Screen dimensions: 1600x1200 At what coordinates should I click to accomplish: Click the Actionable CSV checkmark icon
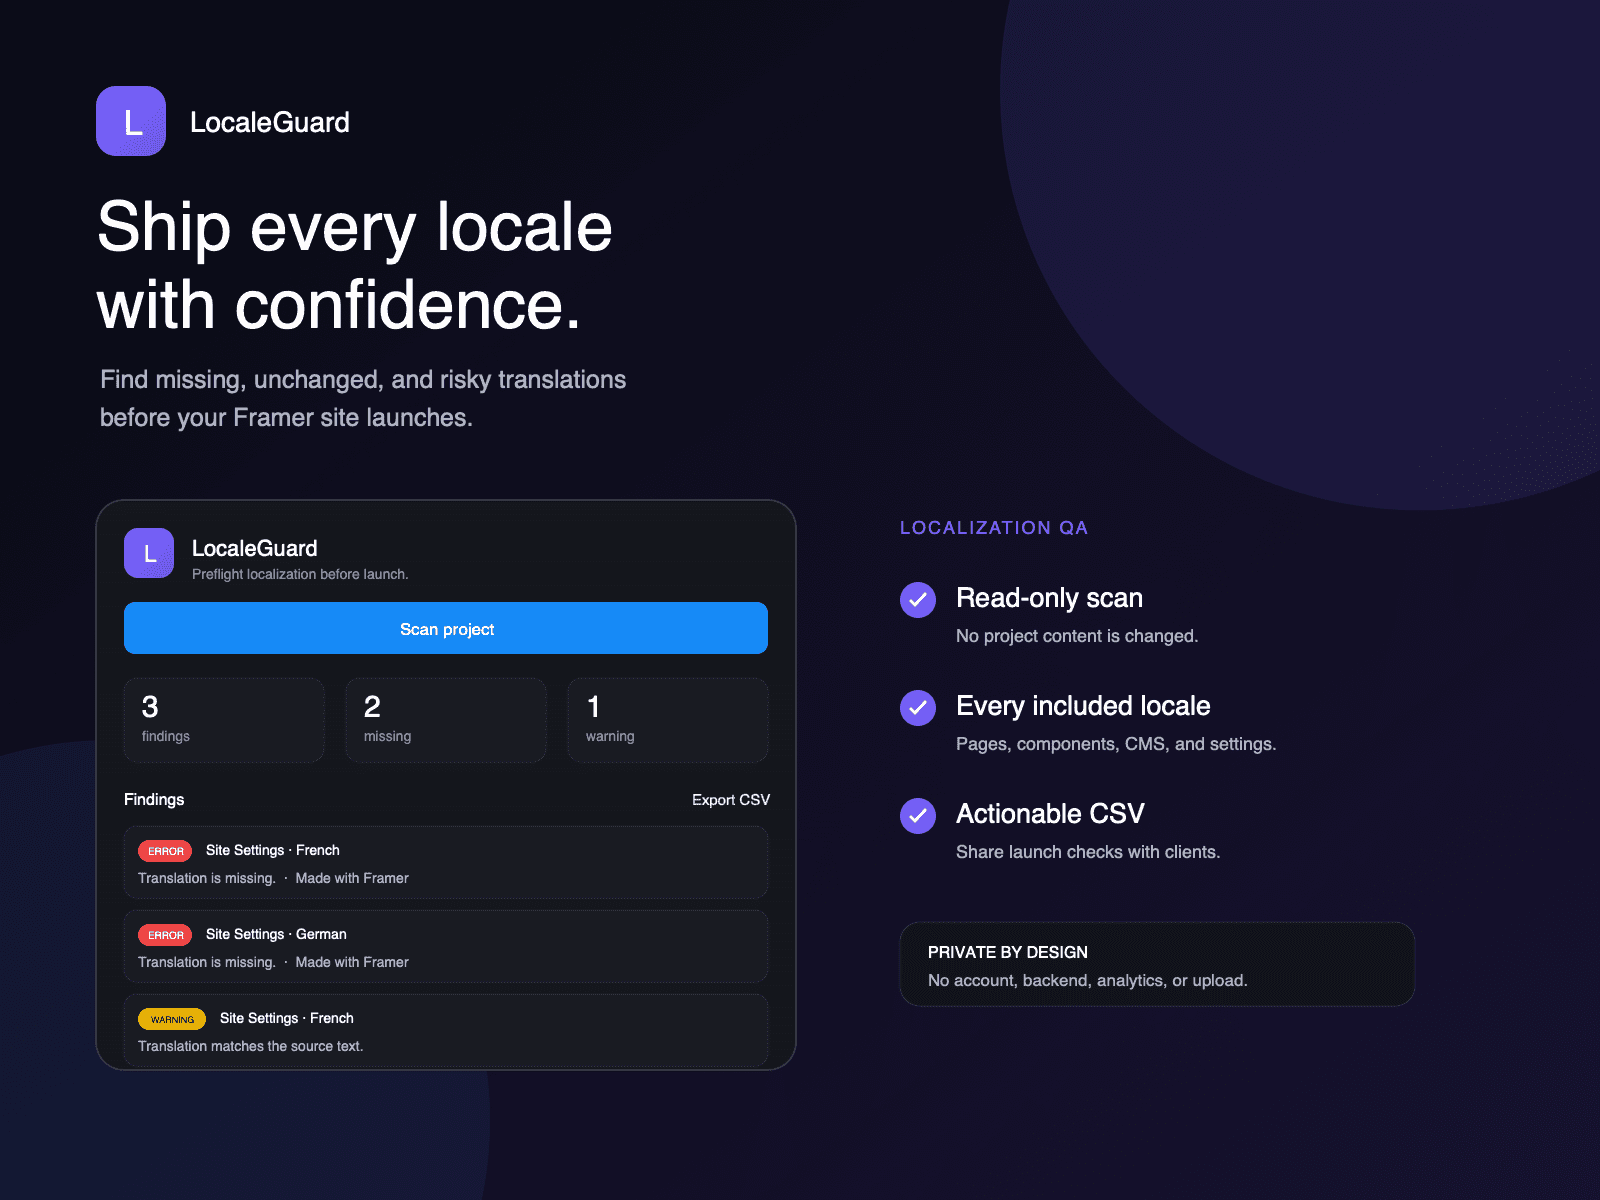(x=918, y=816)
